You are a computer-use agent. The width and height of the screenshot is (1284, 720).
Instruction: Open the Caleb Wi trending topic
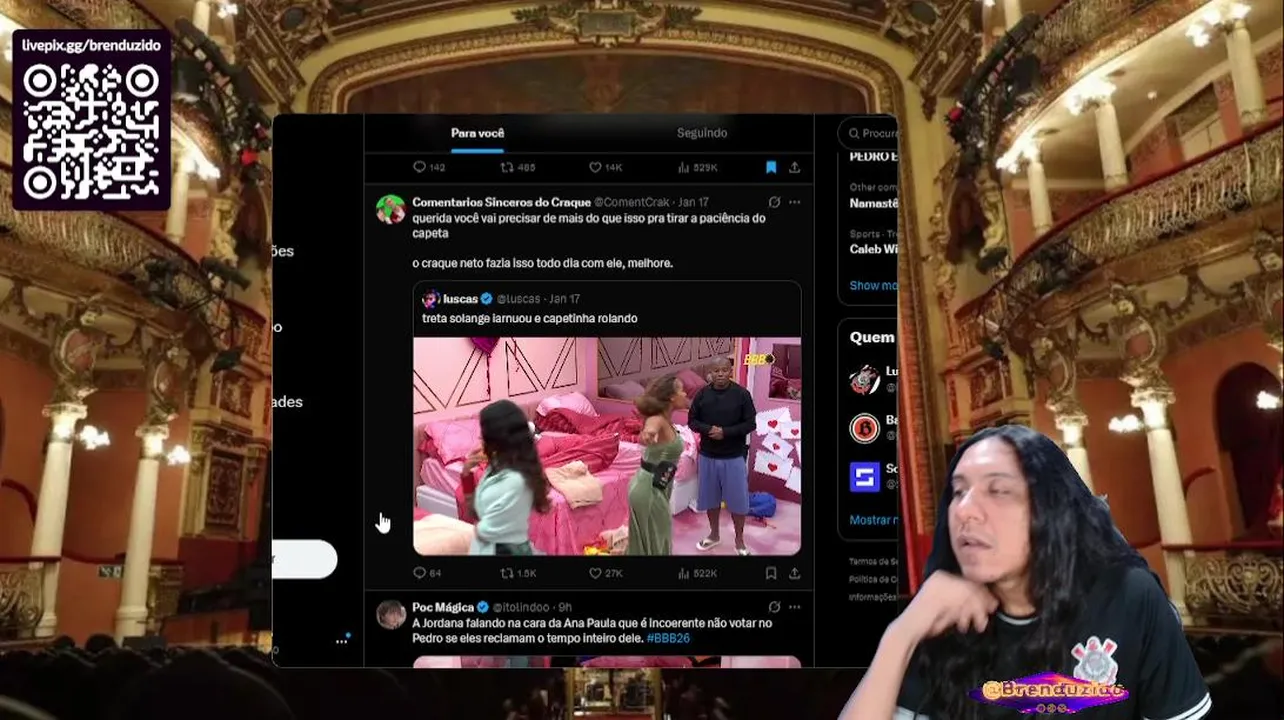point(873,249)
